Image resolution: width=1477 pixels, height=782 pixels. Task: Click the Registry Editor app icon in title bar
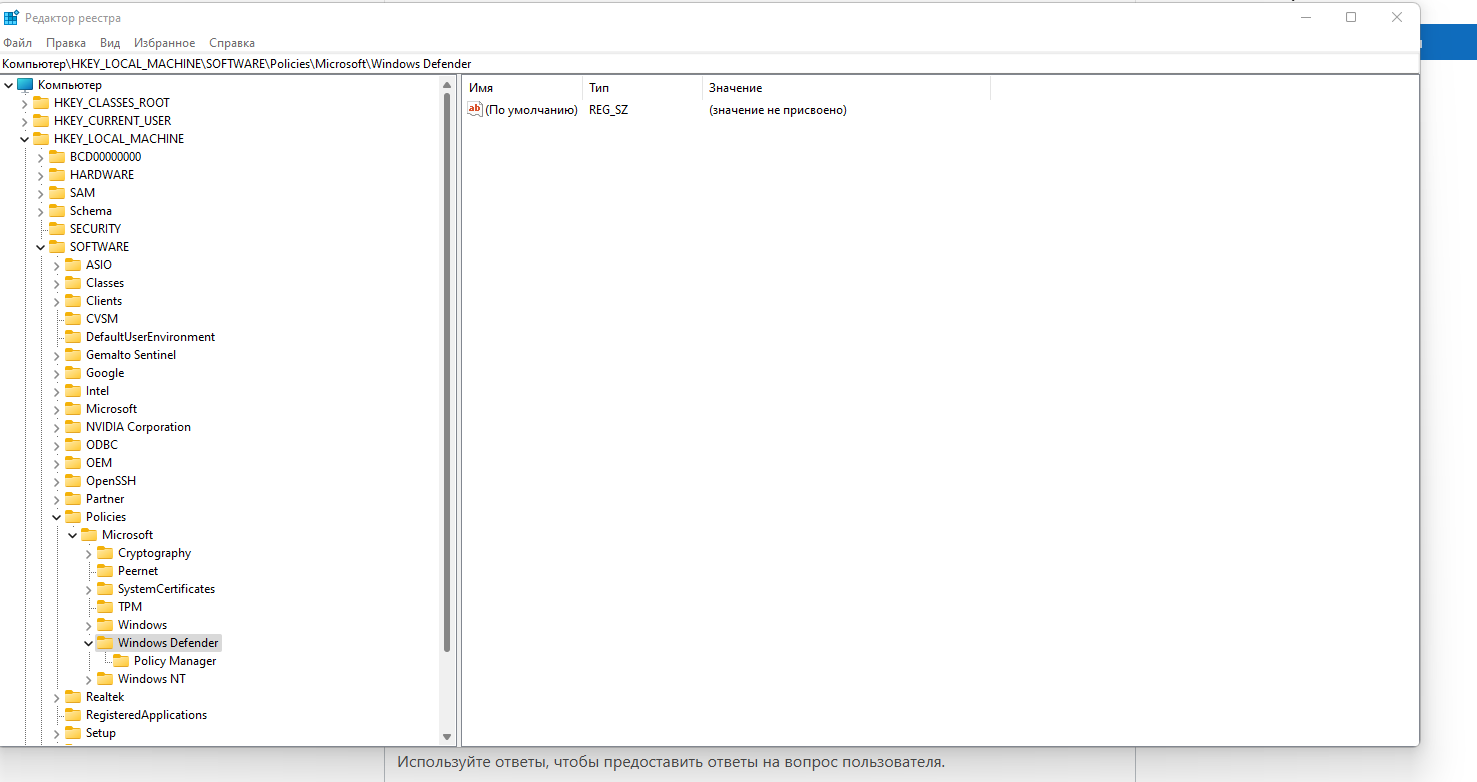click(11, 17)
